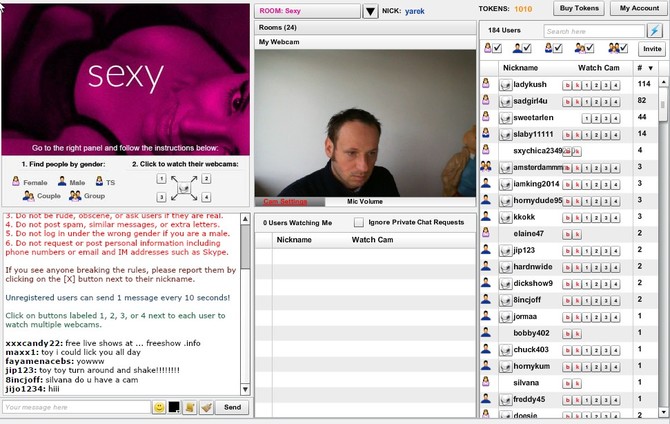
Task: Click the b button for ladykush
Action: pyautogui.click(x=567, y=85)
